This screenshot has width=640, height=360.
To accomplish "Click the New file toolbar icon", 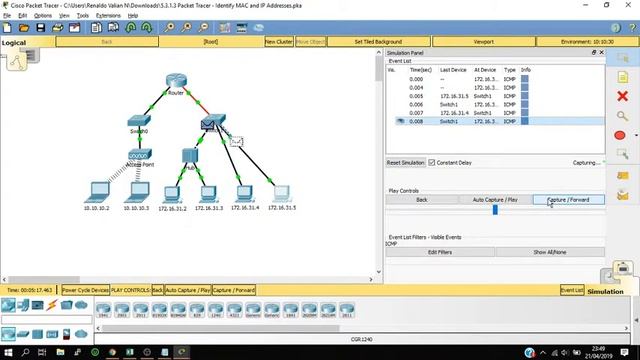I will tap(7, 28).
